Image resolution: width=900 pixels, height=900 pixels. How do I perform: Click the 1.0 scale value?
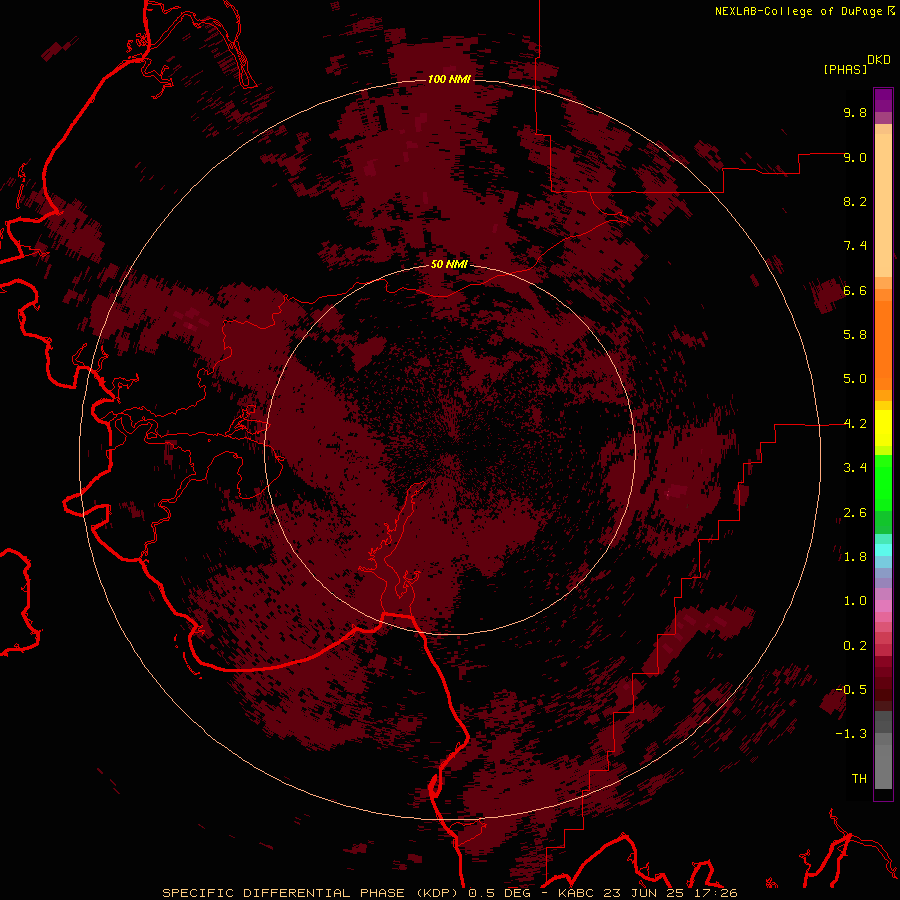pos(855,600)
